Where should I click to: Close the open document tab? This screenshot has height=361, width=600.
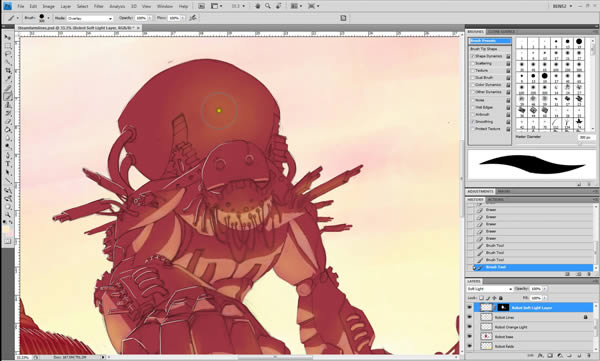pos(138,28)
